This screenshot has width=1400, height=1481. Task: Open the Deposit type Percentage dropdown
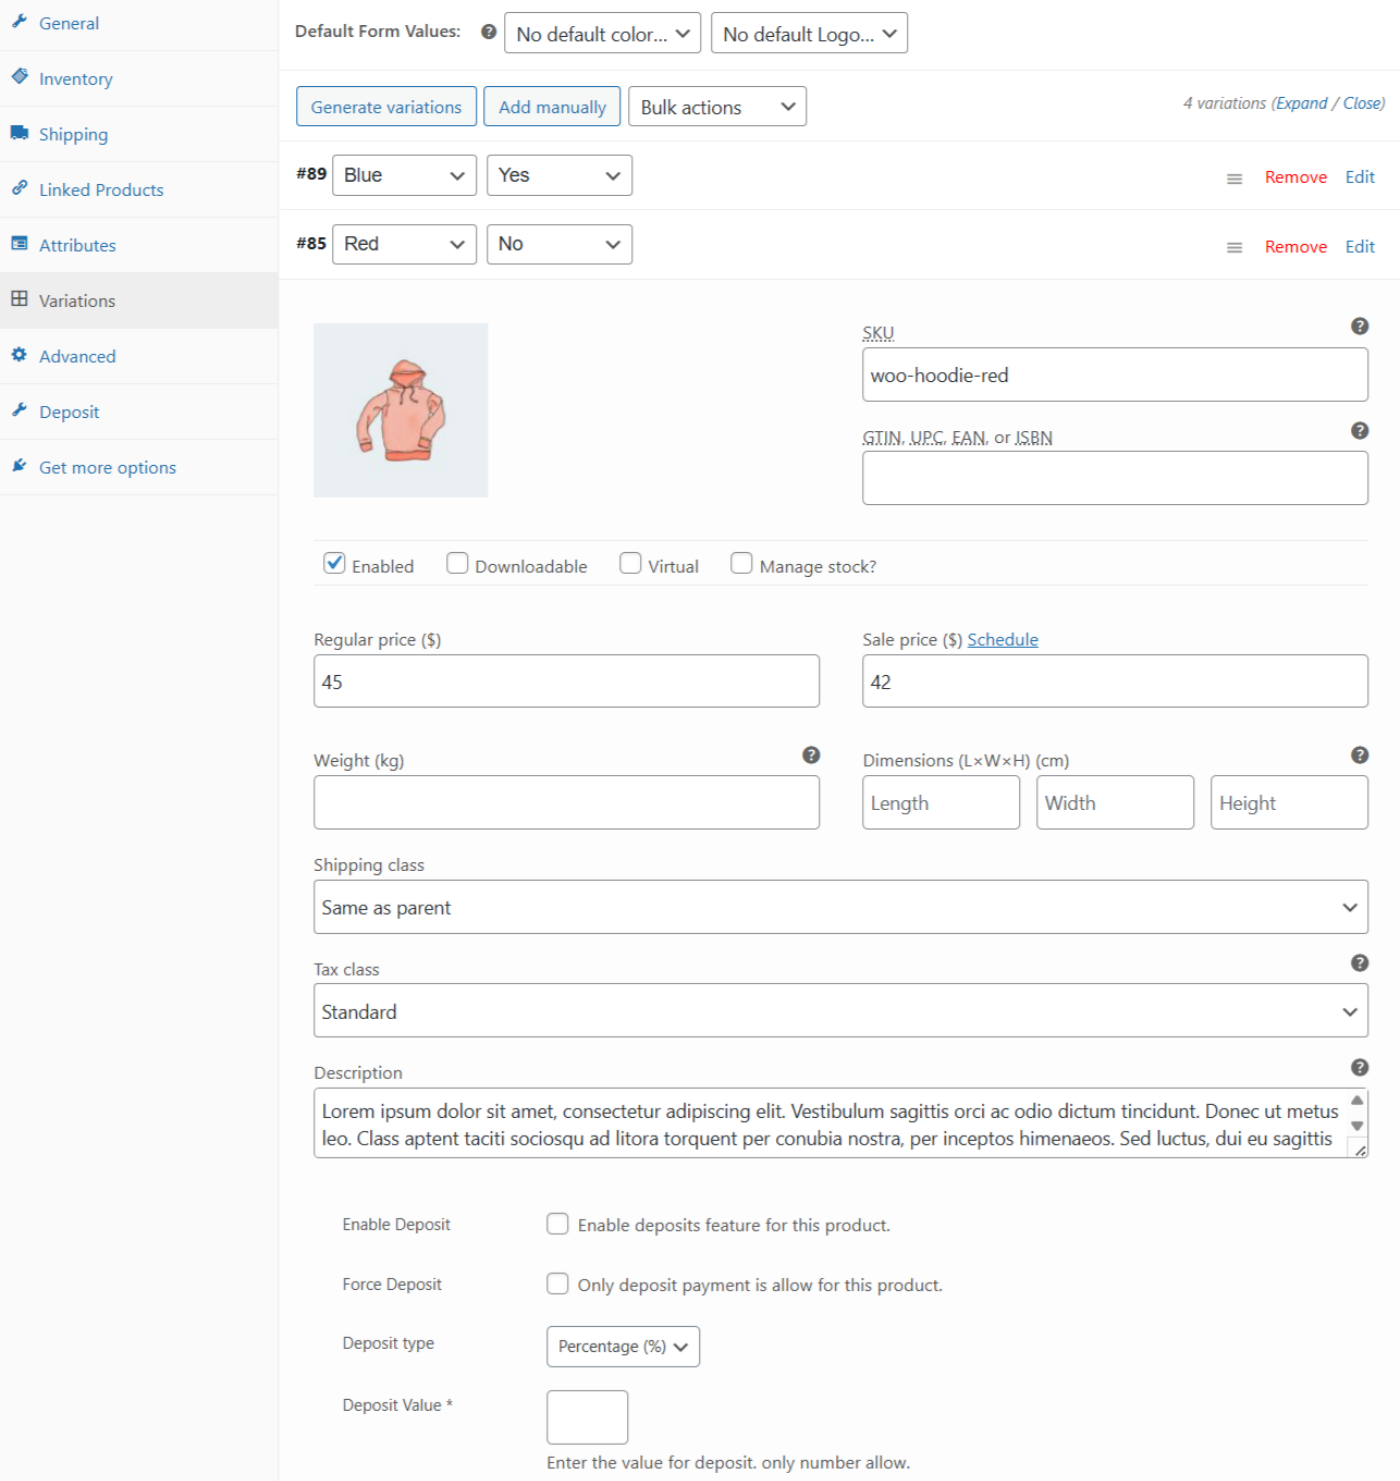[x=622, y=1346]
